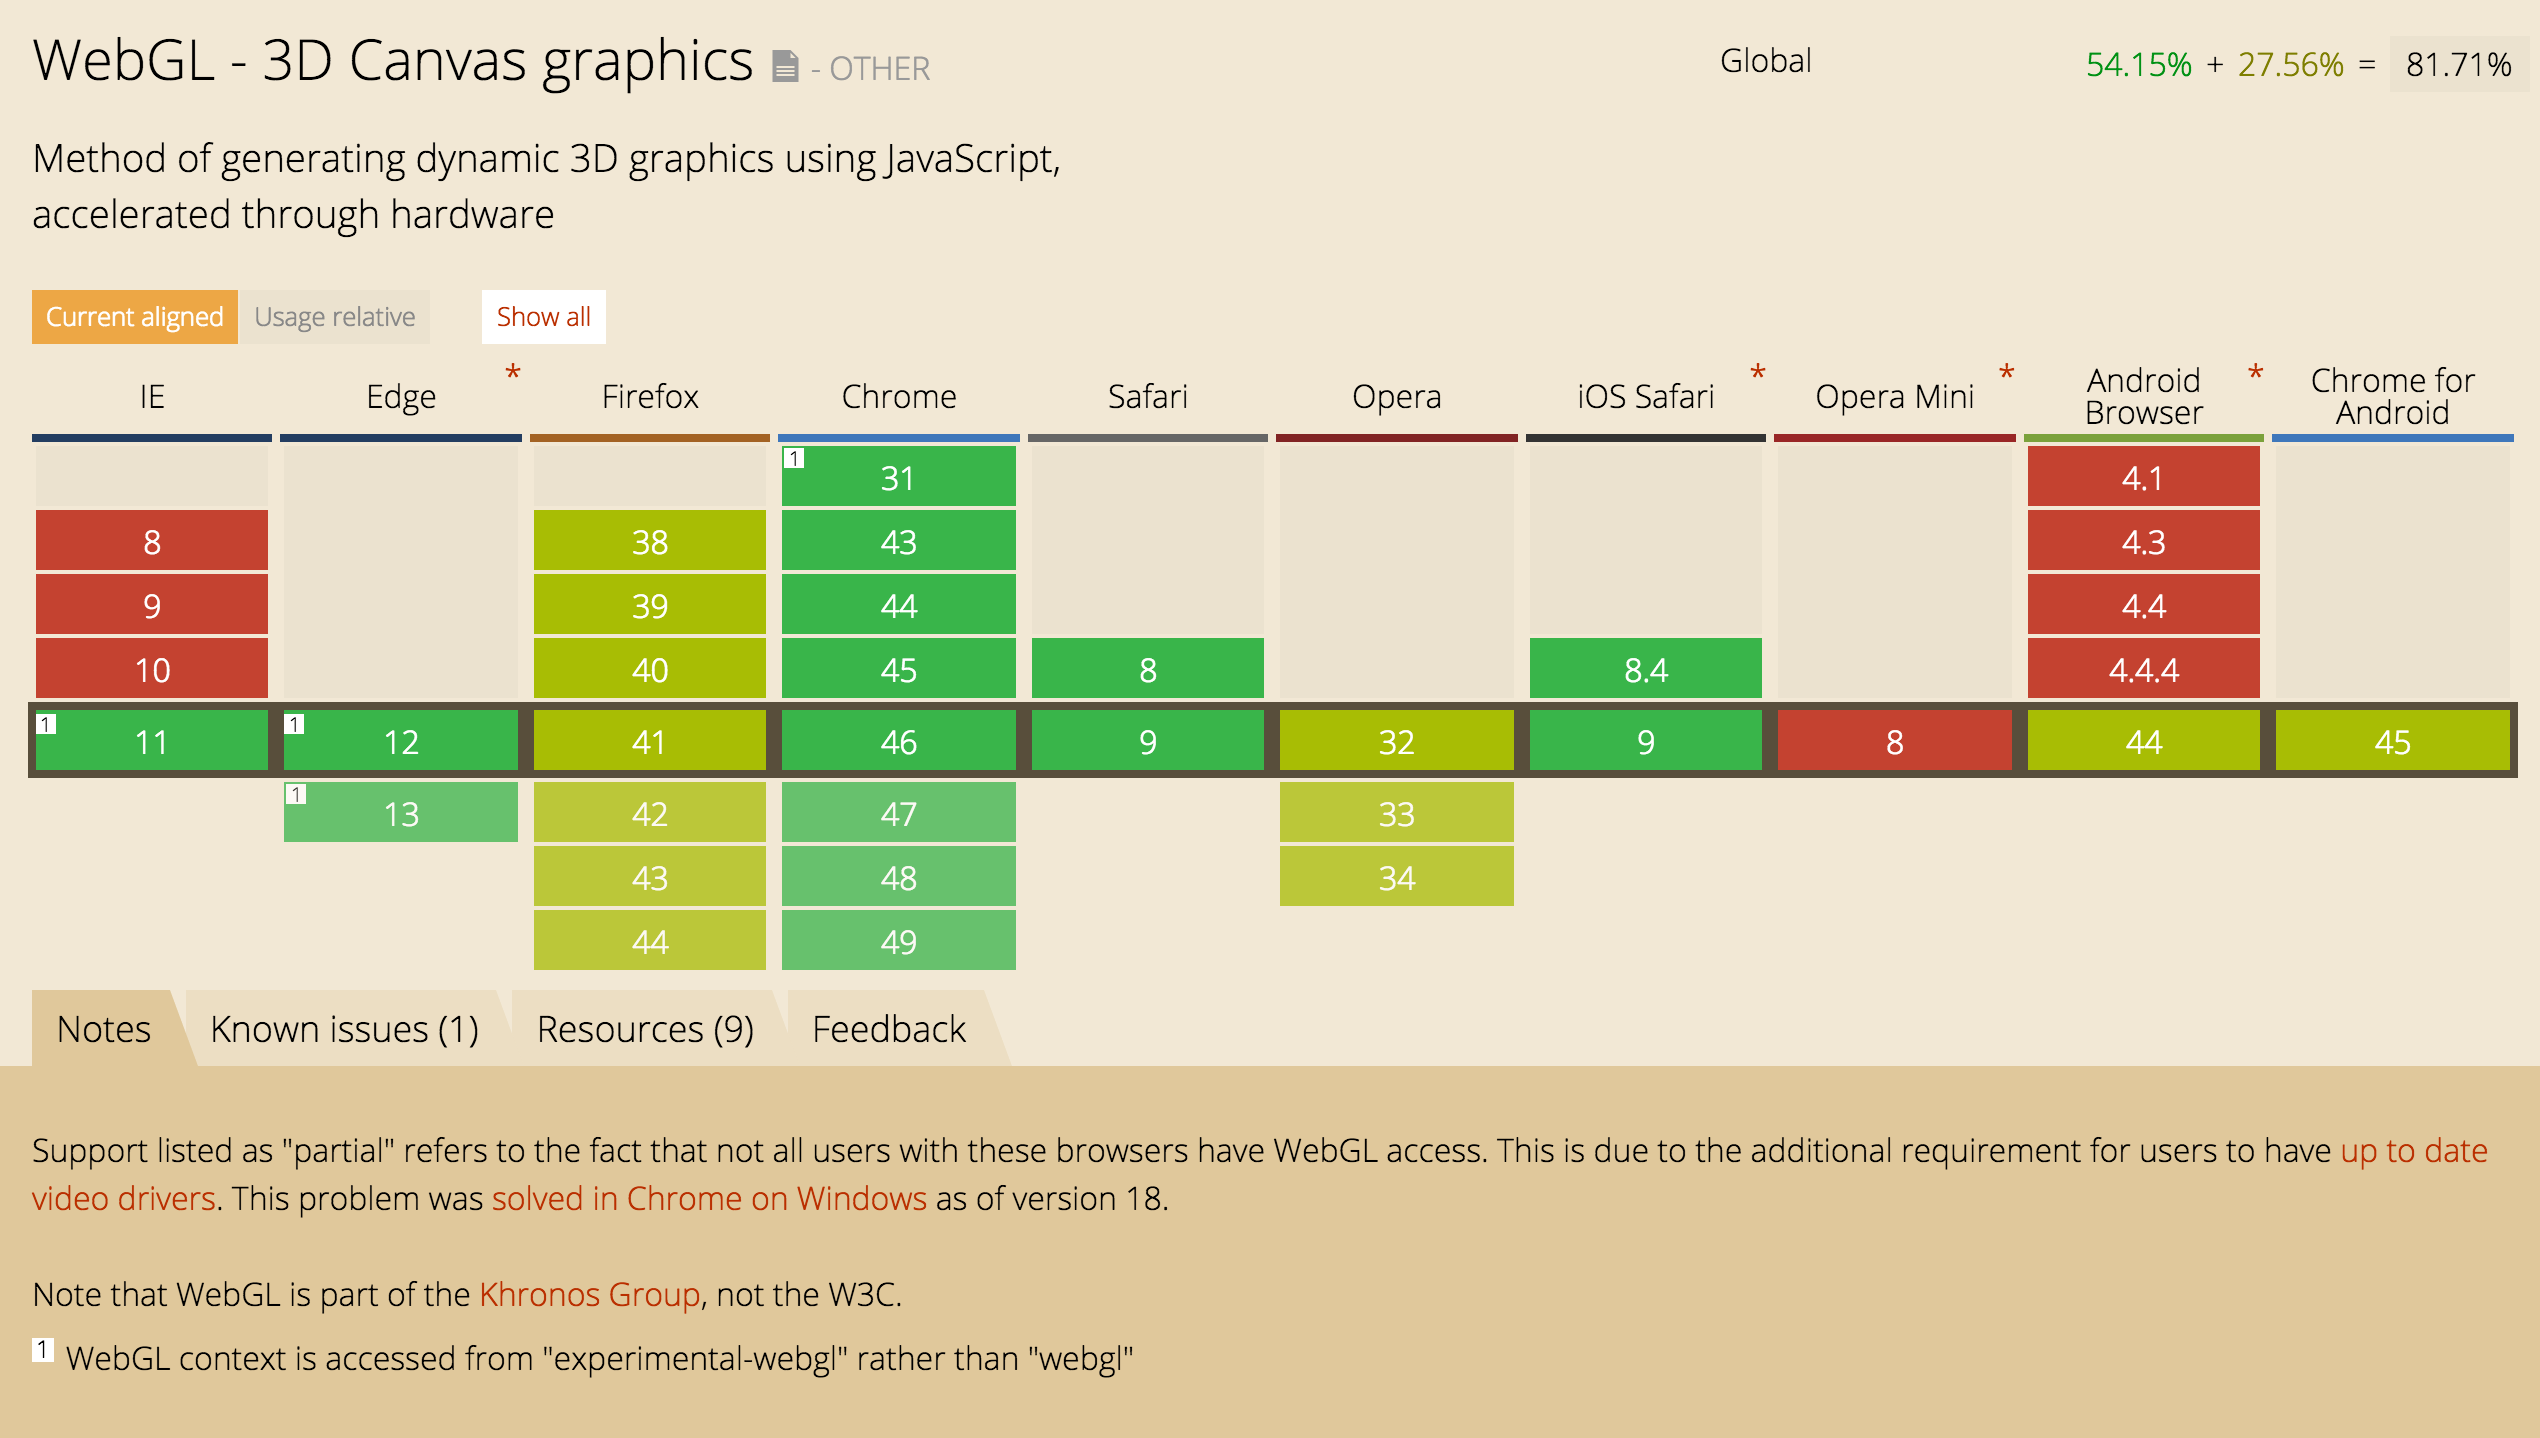Switch to Current aligned view
Viewport: 2540px width, 1438px height.
point(134,317)
